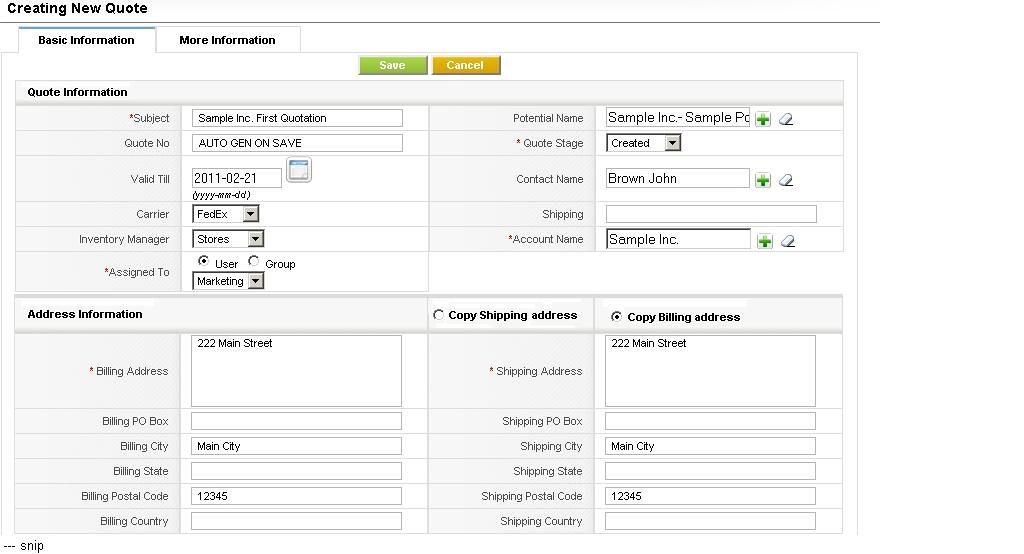1024x554 pixels.
Task: Select an account with the green plus icon
Action: click(x=765, y=241)
